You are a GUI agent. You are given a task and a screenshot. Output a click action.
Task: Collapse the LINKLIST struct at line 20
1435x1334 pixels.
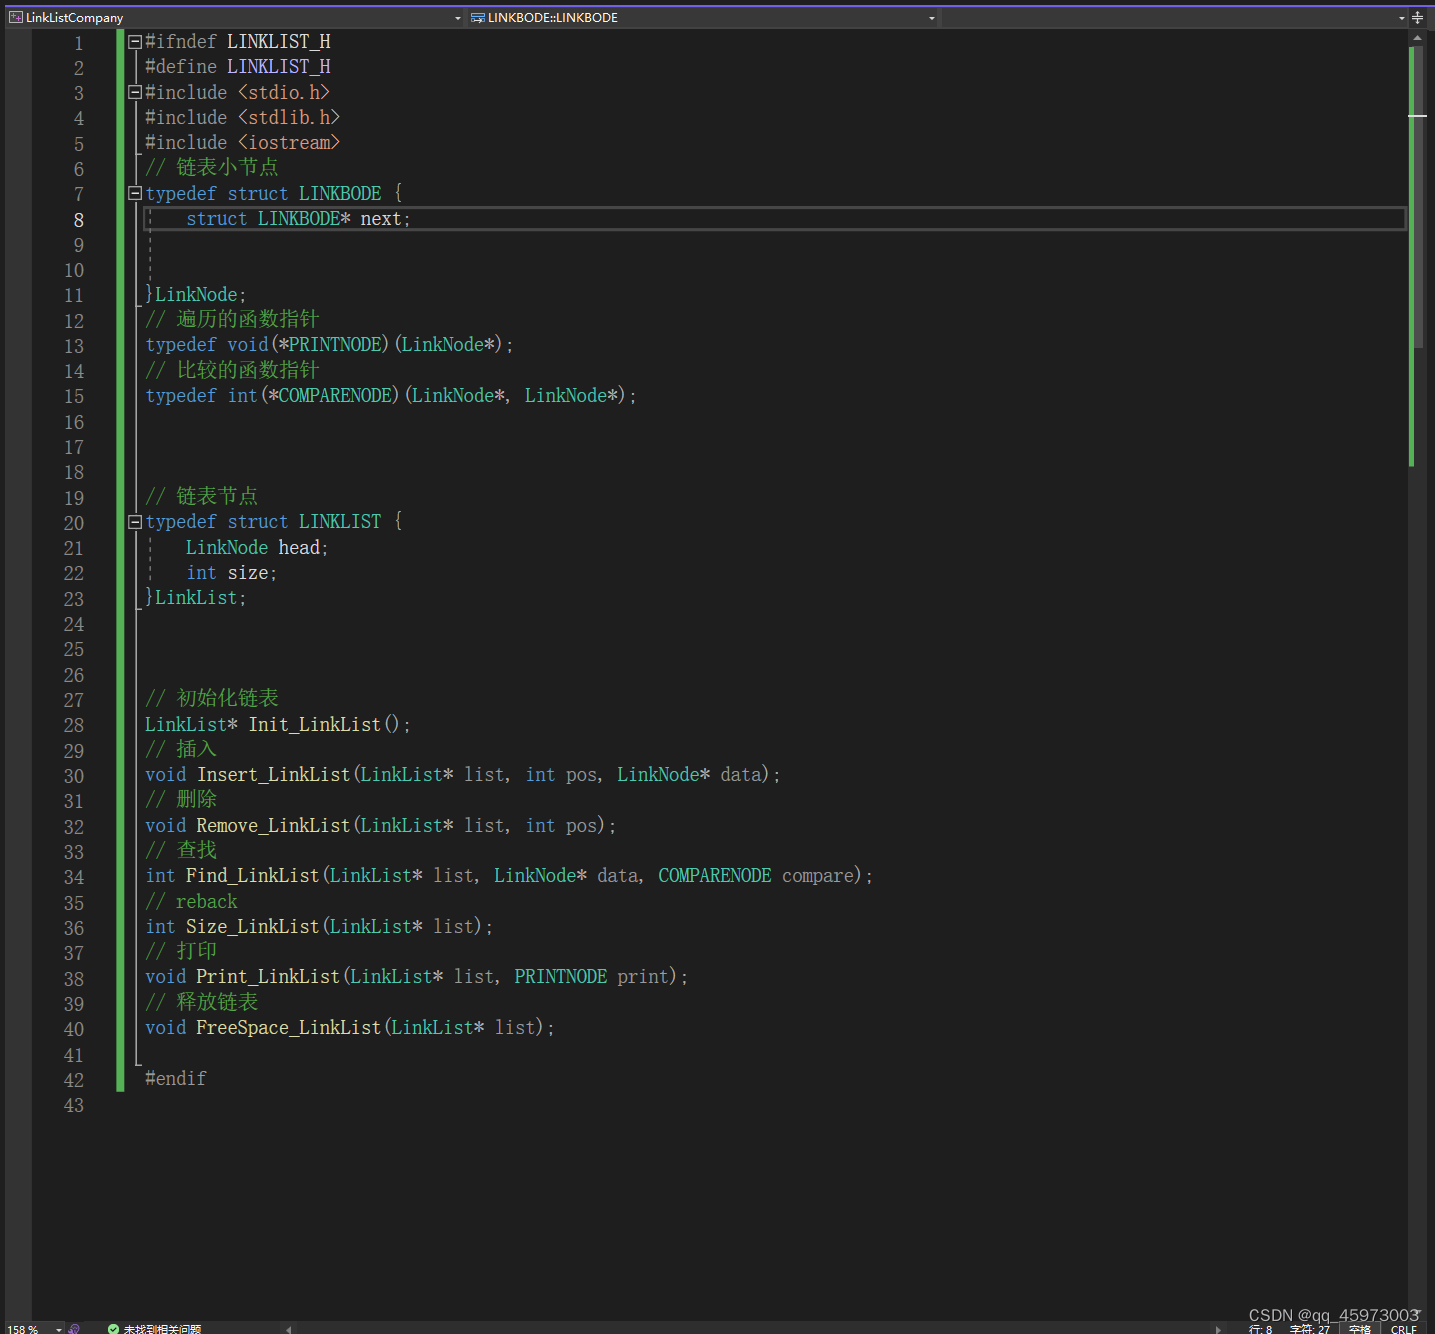[x=135, y=522]
